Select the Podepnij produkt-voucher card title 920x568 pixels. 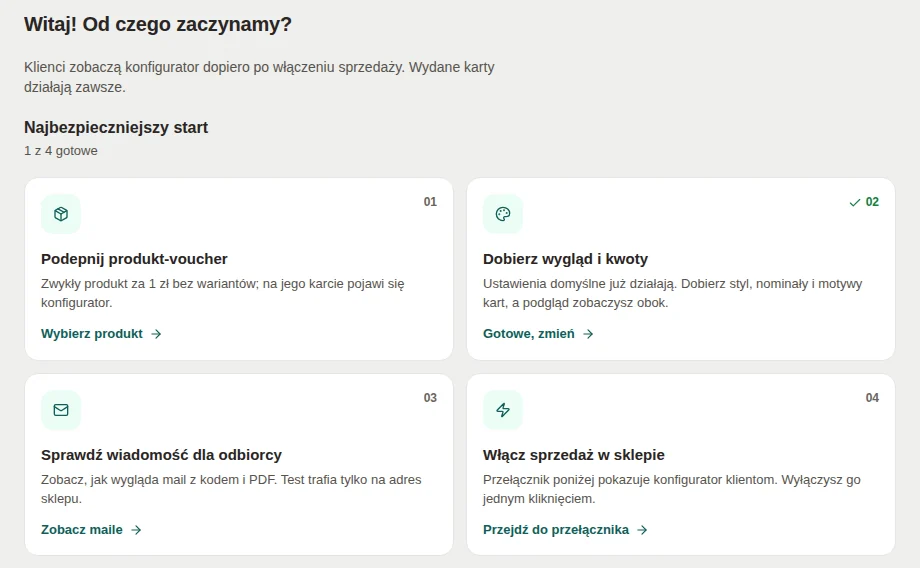click(x=134, y=259)
